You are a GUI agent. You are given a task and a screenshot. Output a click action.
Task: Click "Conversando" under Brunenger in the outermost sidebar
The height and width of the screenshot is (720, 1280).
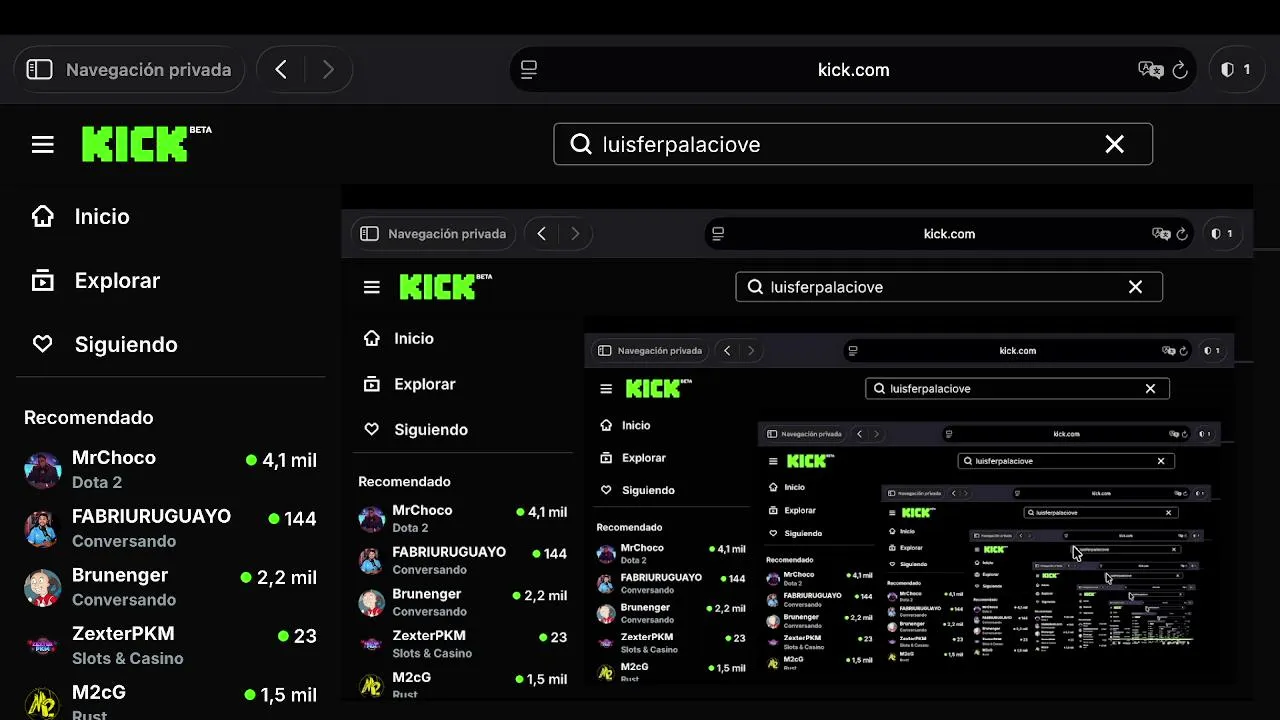click(x=124, y=600)
